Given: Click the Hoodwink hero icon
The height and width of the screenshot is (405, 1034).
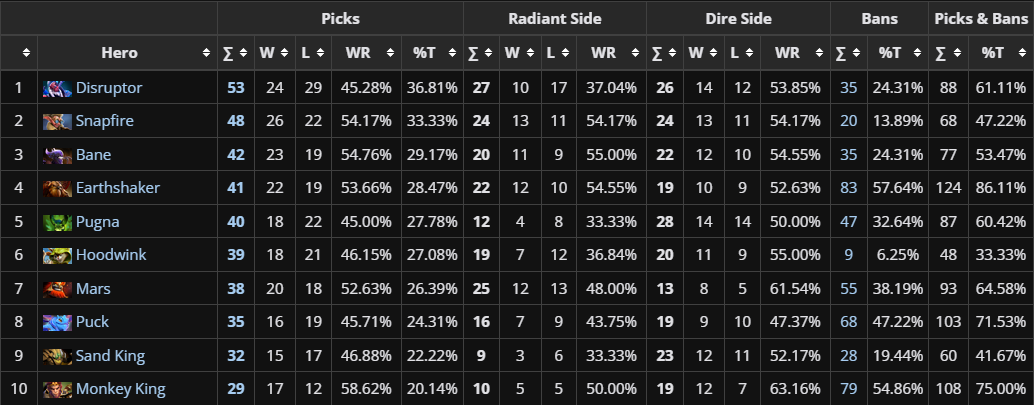Looking at the screenshot, I should [x=57, y=255].
